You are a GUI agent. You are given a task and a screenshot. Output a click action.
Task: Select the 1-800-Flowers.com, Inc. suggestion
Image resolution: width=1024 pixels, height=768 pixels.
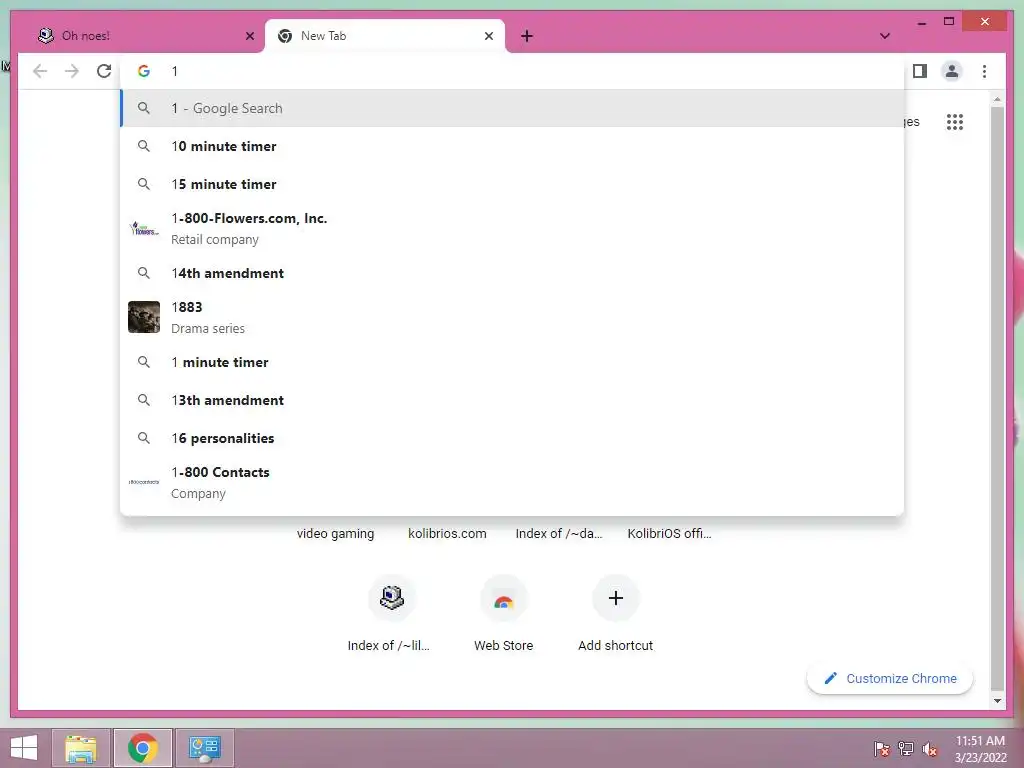point(512,229)
